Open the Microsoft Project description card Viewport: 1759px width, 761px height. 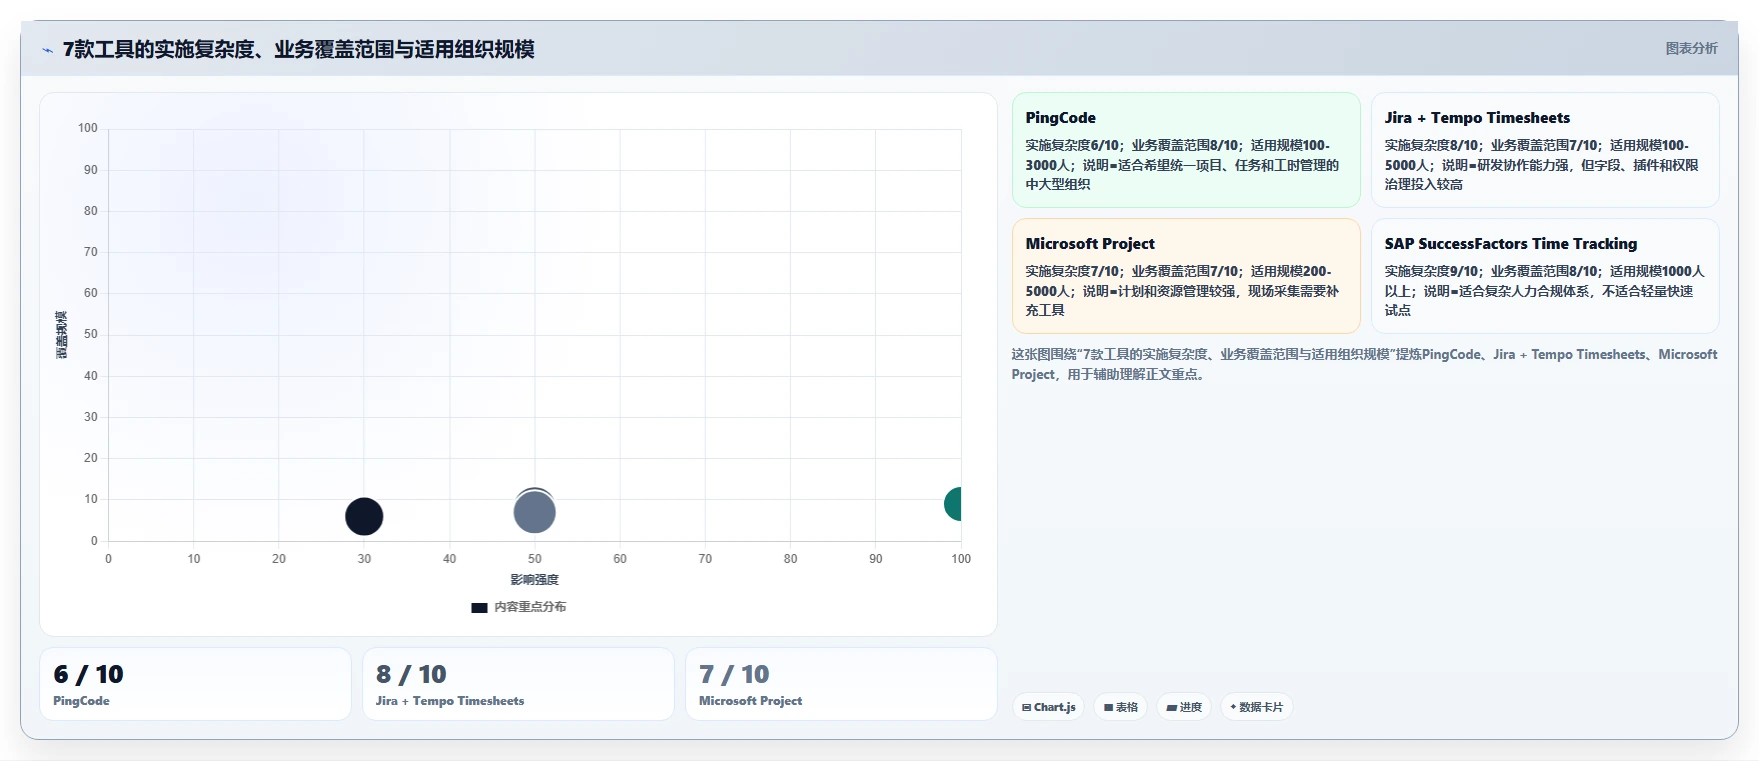pyautogui.click(x=1186, y=276)
